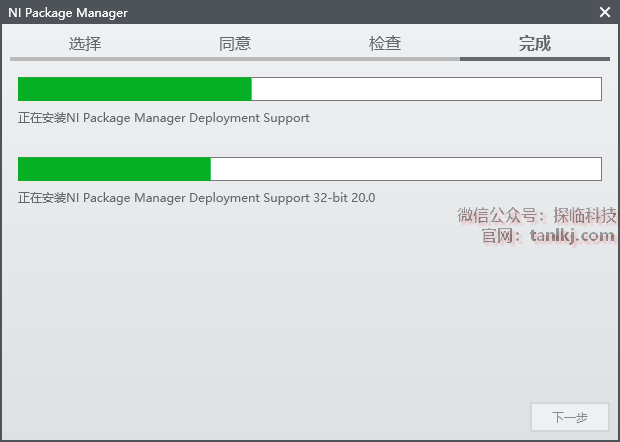Click the NI Package Manager title text

[68, 12]
